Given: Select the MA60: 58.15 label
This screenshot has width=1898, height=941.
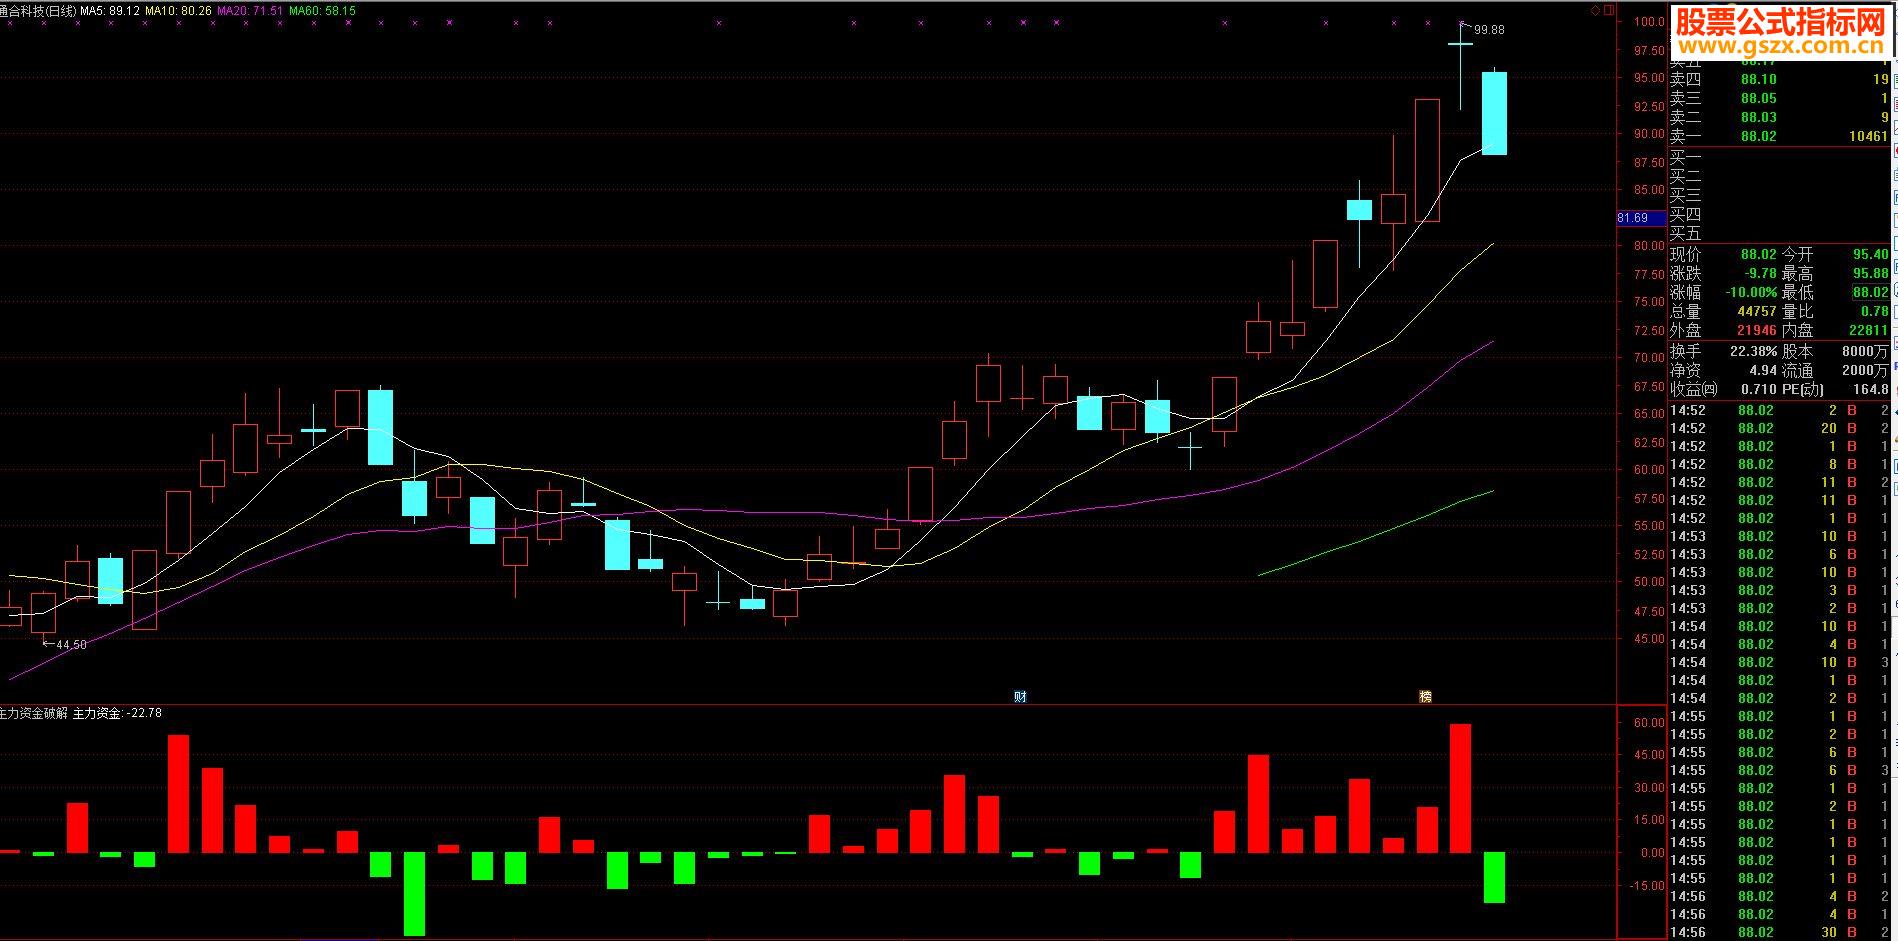Looking at the screenshot, I should coord(322,10).
